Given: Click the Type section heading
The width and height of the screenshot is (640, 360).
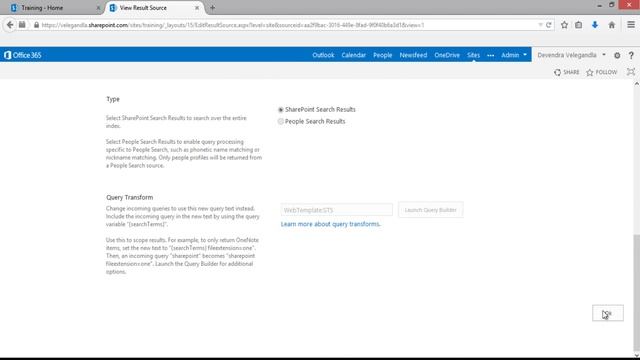Looking at the screenshot, I should 113,99.
